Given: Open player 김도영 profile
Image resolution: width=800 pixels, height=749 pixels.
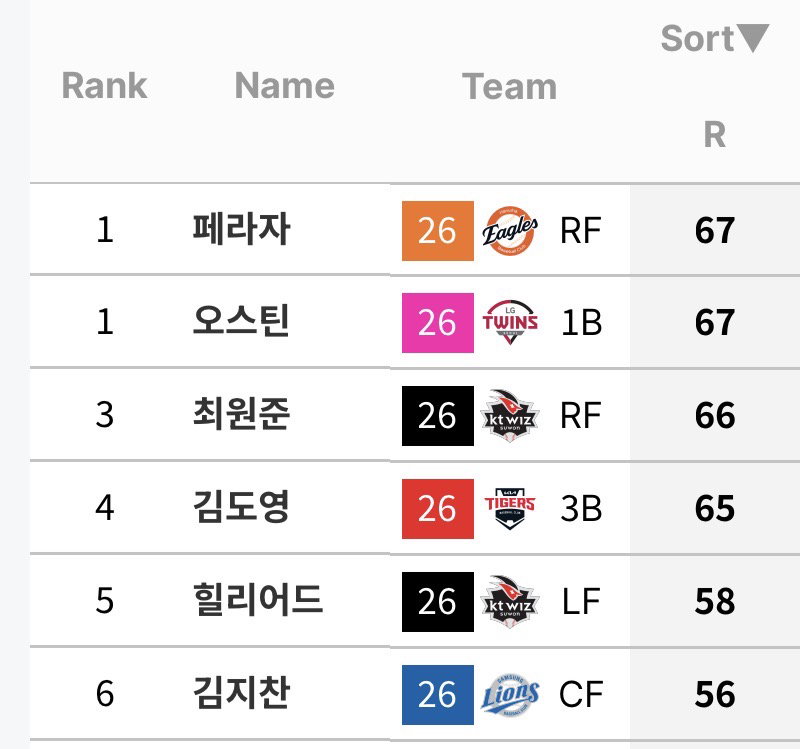Looking at the screenshot, I should (x=241, y=507).
